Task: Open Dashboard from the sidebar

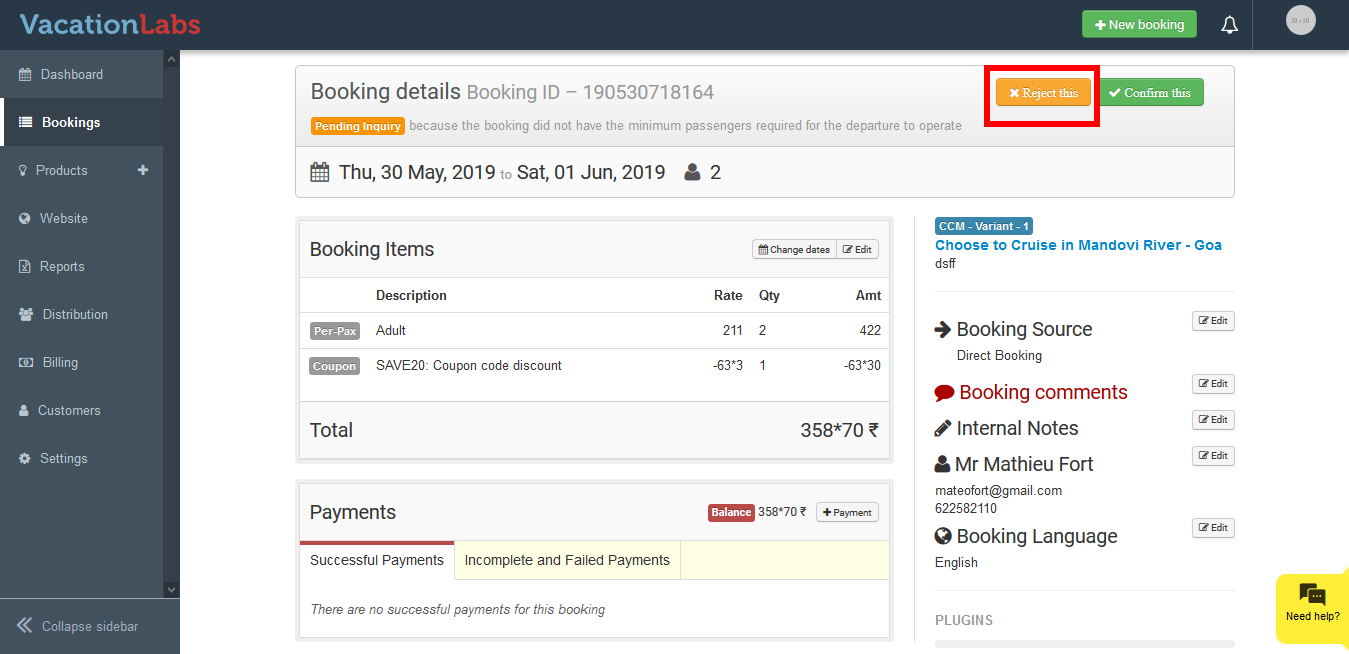Action: click(x=71, y=74)
